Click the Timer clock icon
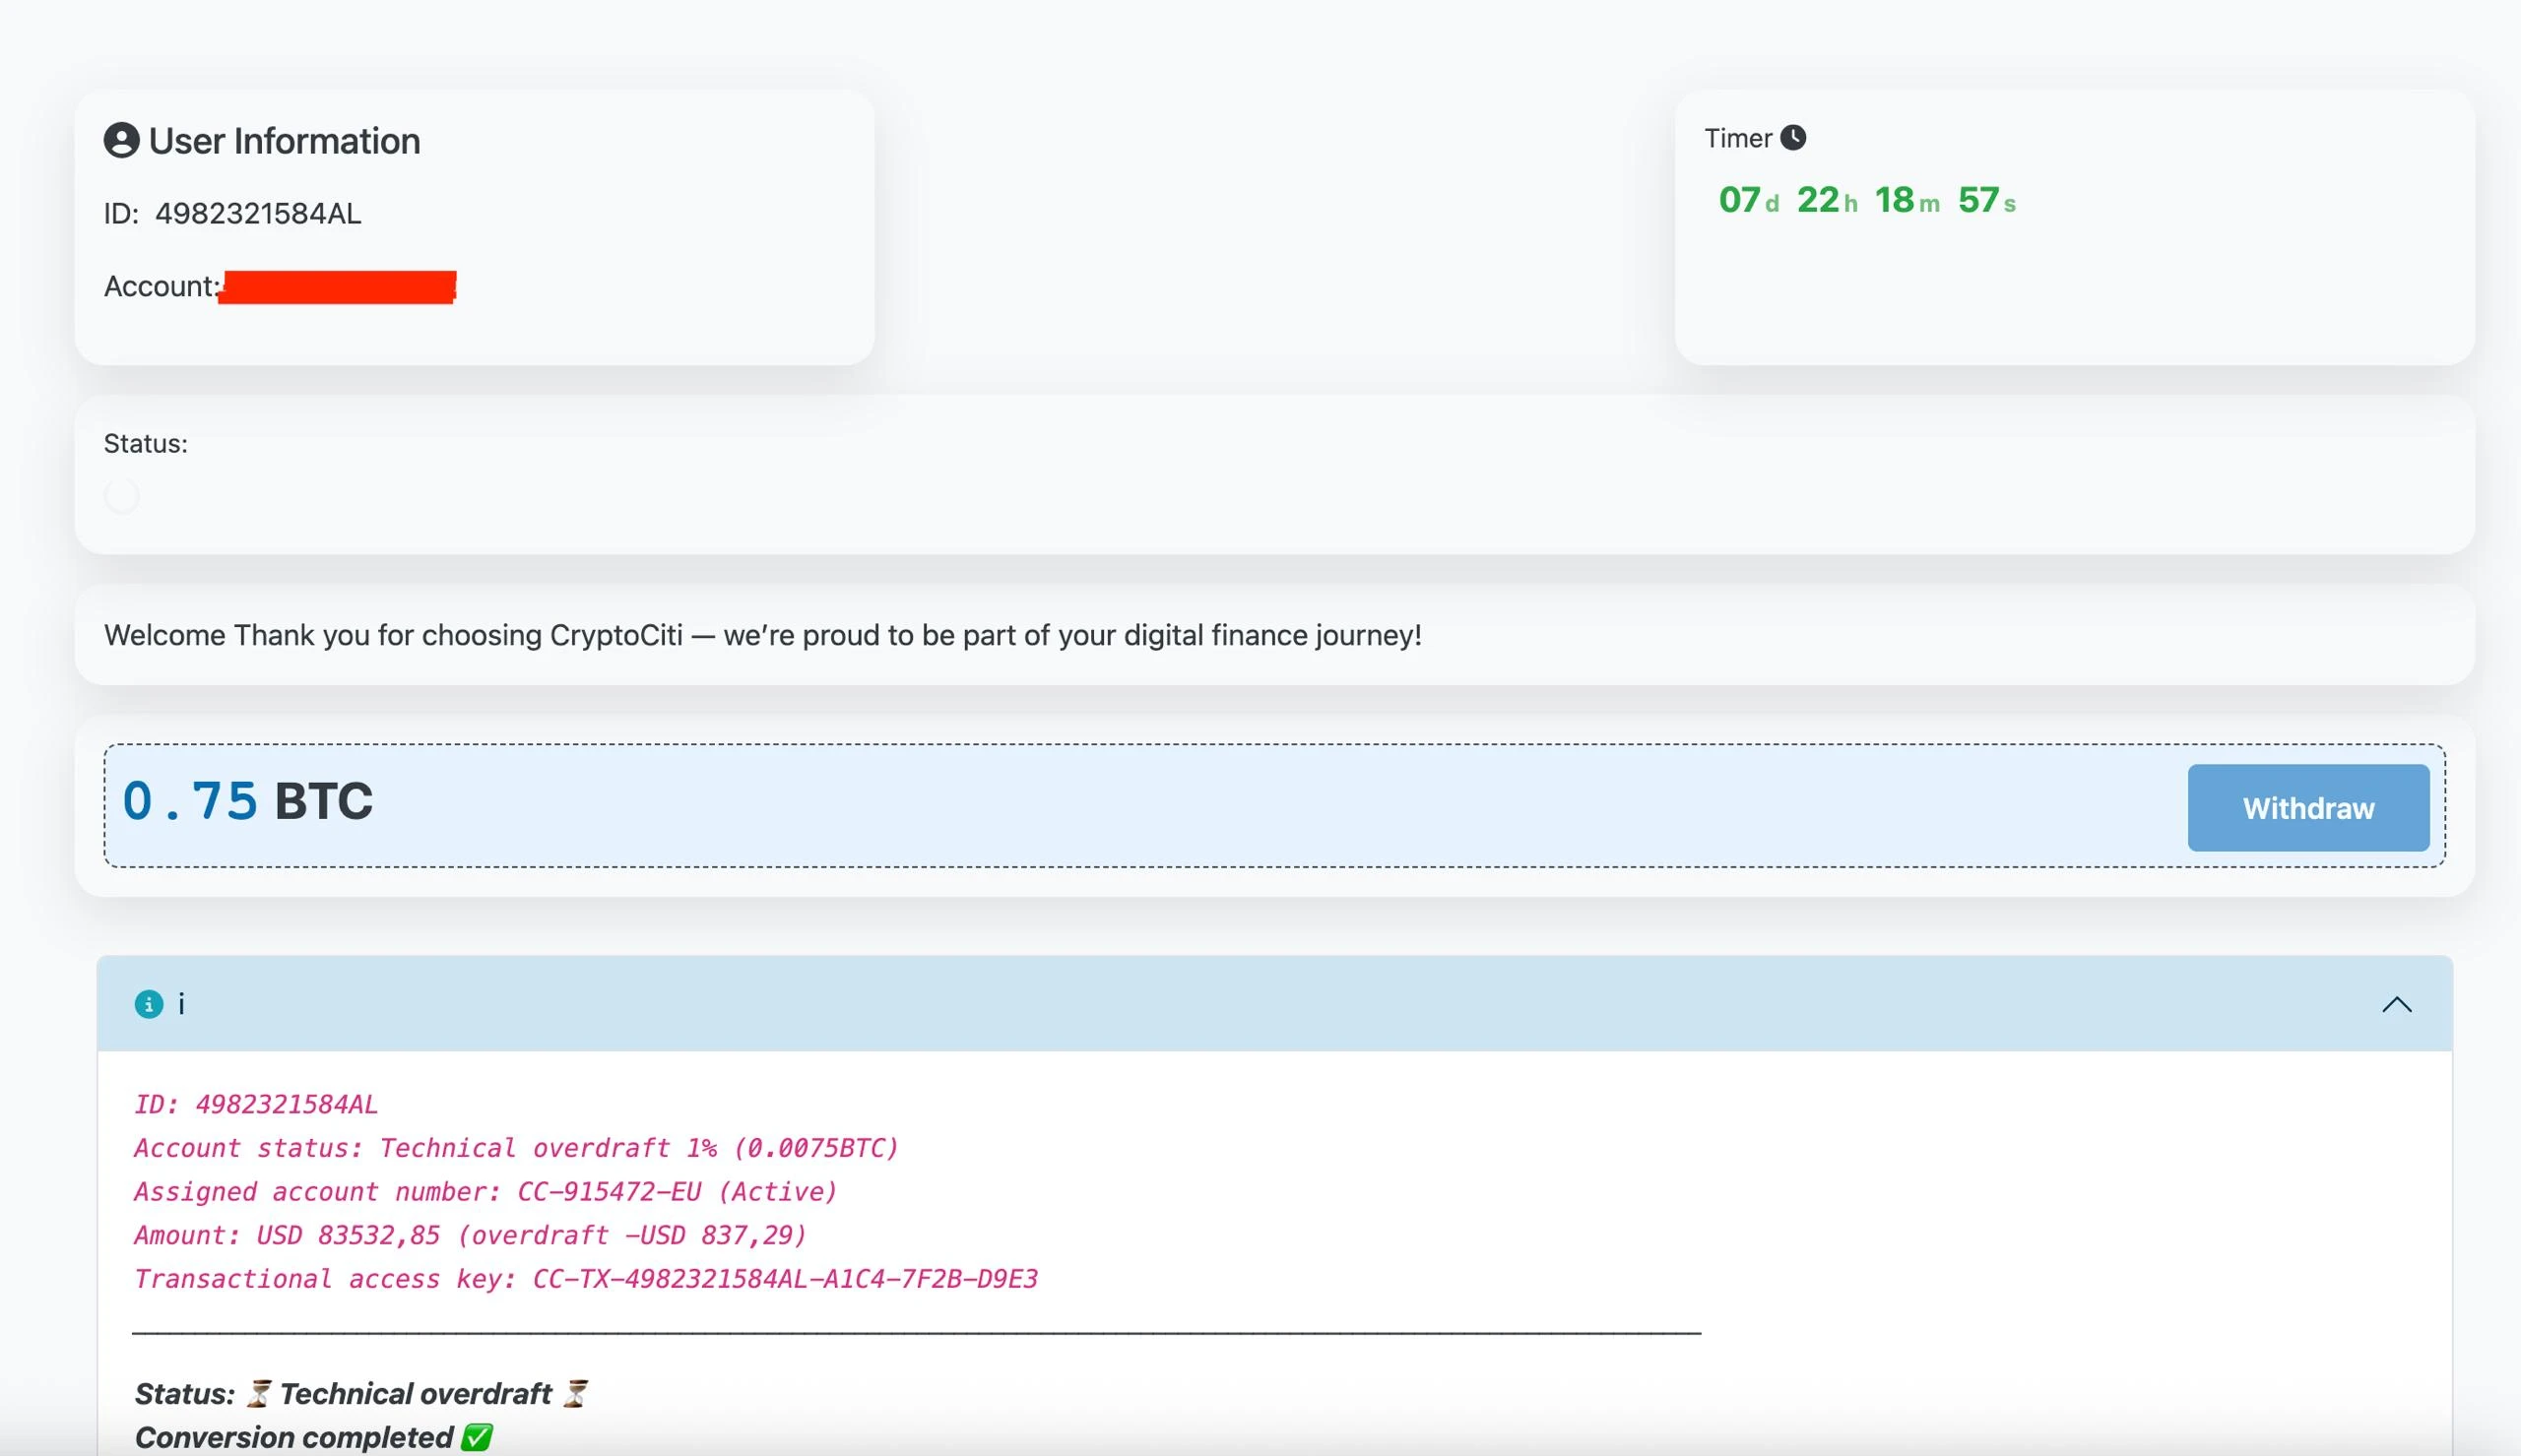 tap(1793, 137)
